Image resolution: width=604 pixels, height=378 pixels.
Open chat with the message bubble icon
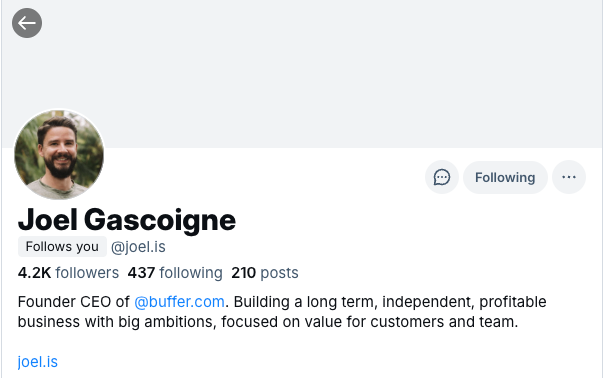442,177
